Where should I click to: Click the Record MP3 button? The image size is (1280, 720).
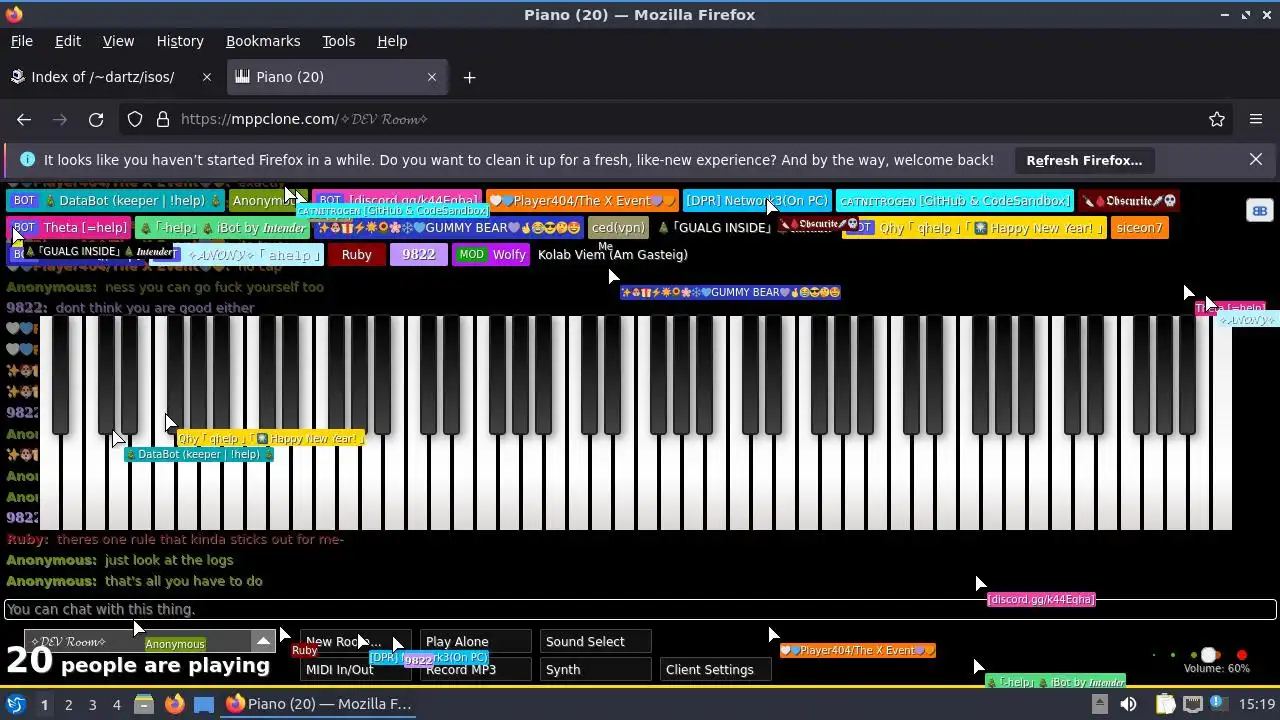(x=475, y=670)
